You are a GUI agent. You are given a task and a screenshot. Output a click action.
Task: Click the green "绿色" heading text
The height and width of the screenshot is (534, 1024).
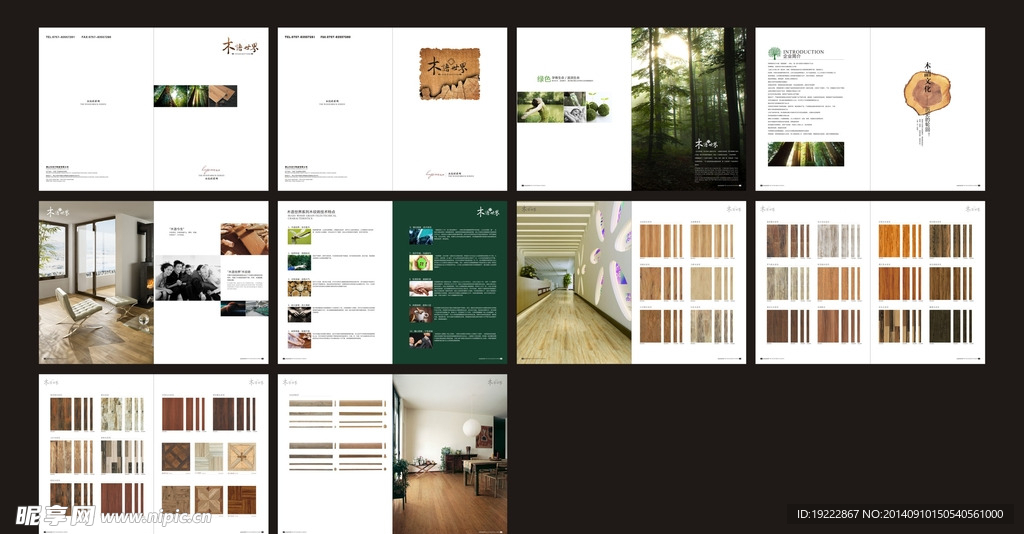coord(543,79)
